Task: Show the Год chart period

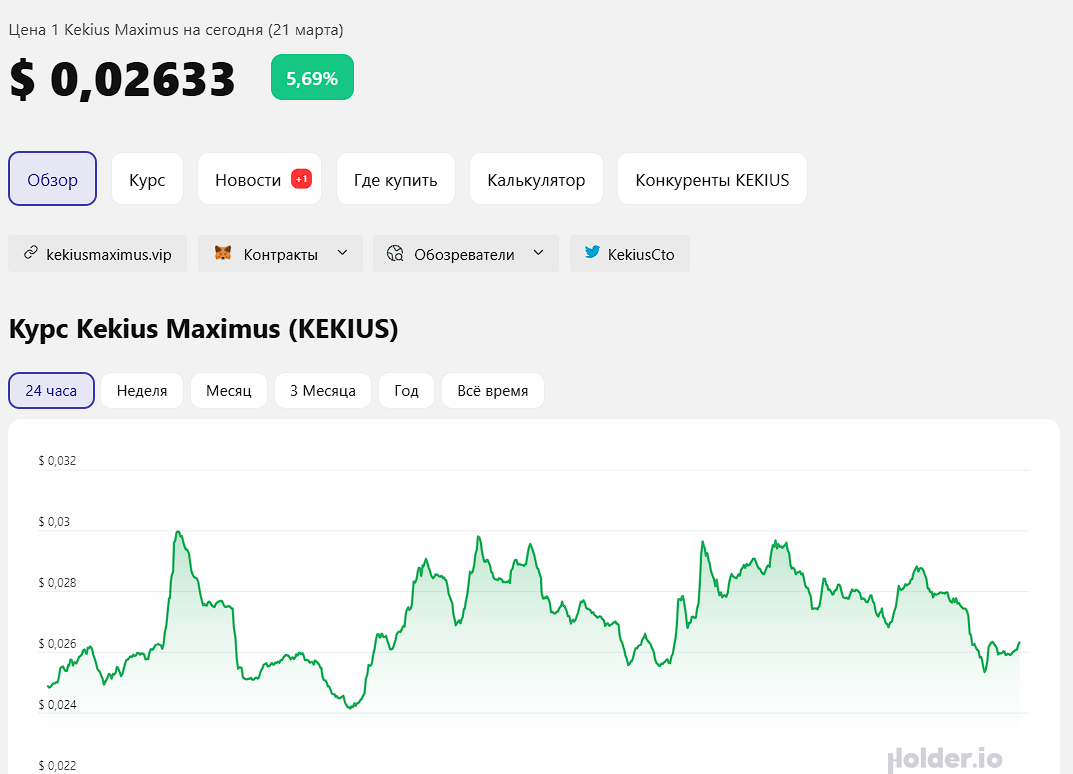Action: click(x=406, y=390)
